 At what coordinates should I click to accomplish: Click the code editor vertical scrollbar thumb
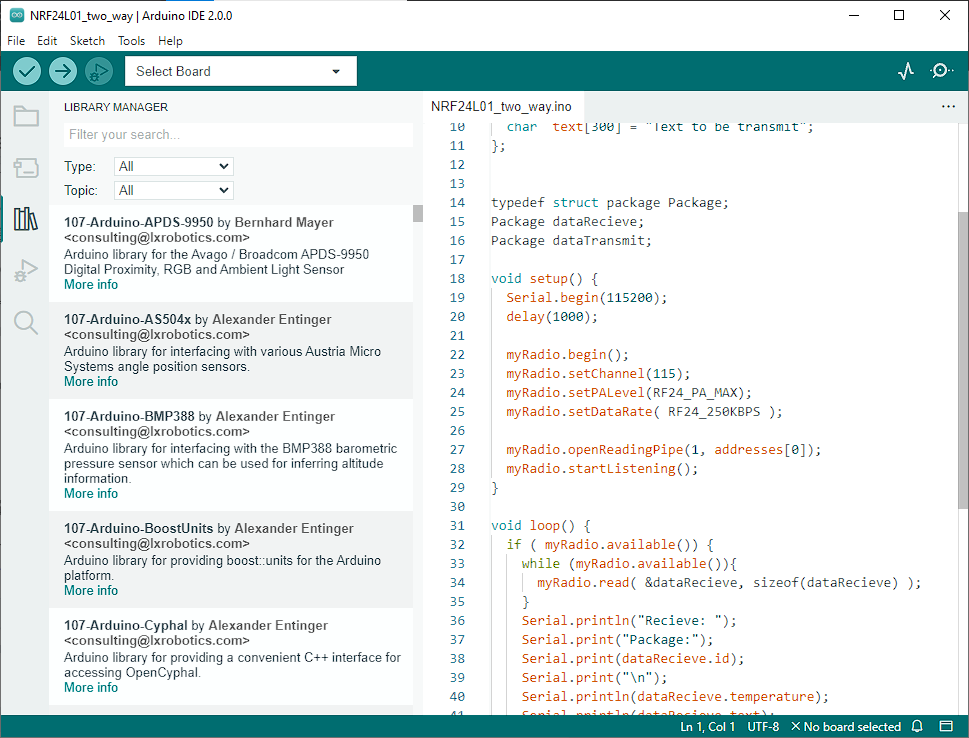coord(963,360)
